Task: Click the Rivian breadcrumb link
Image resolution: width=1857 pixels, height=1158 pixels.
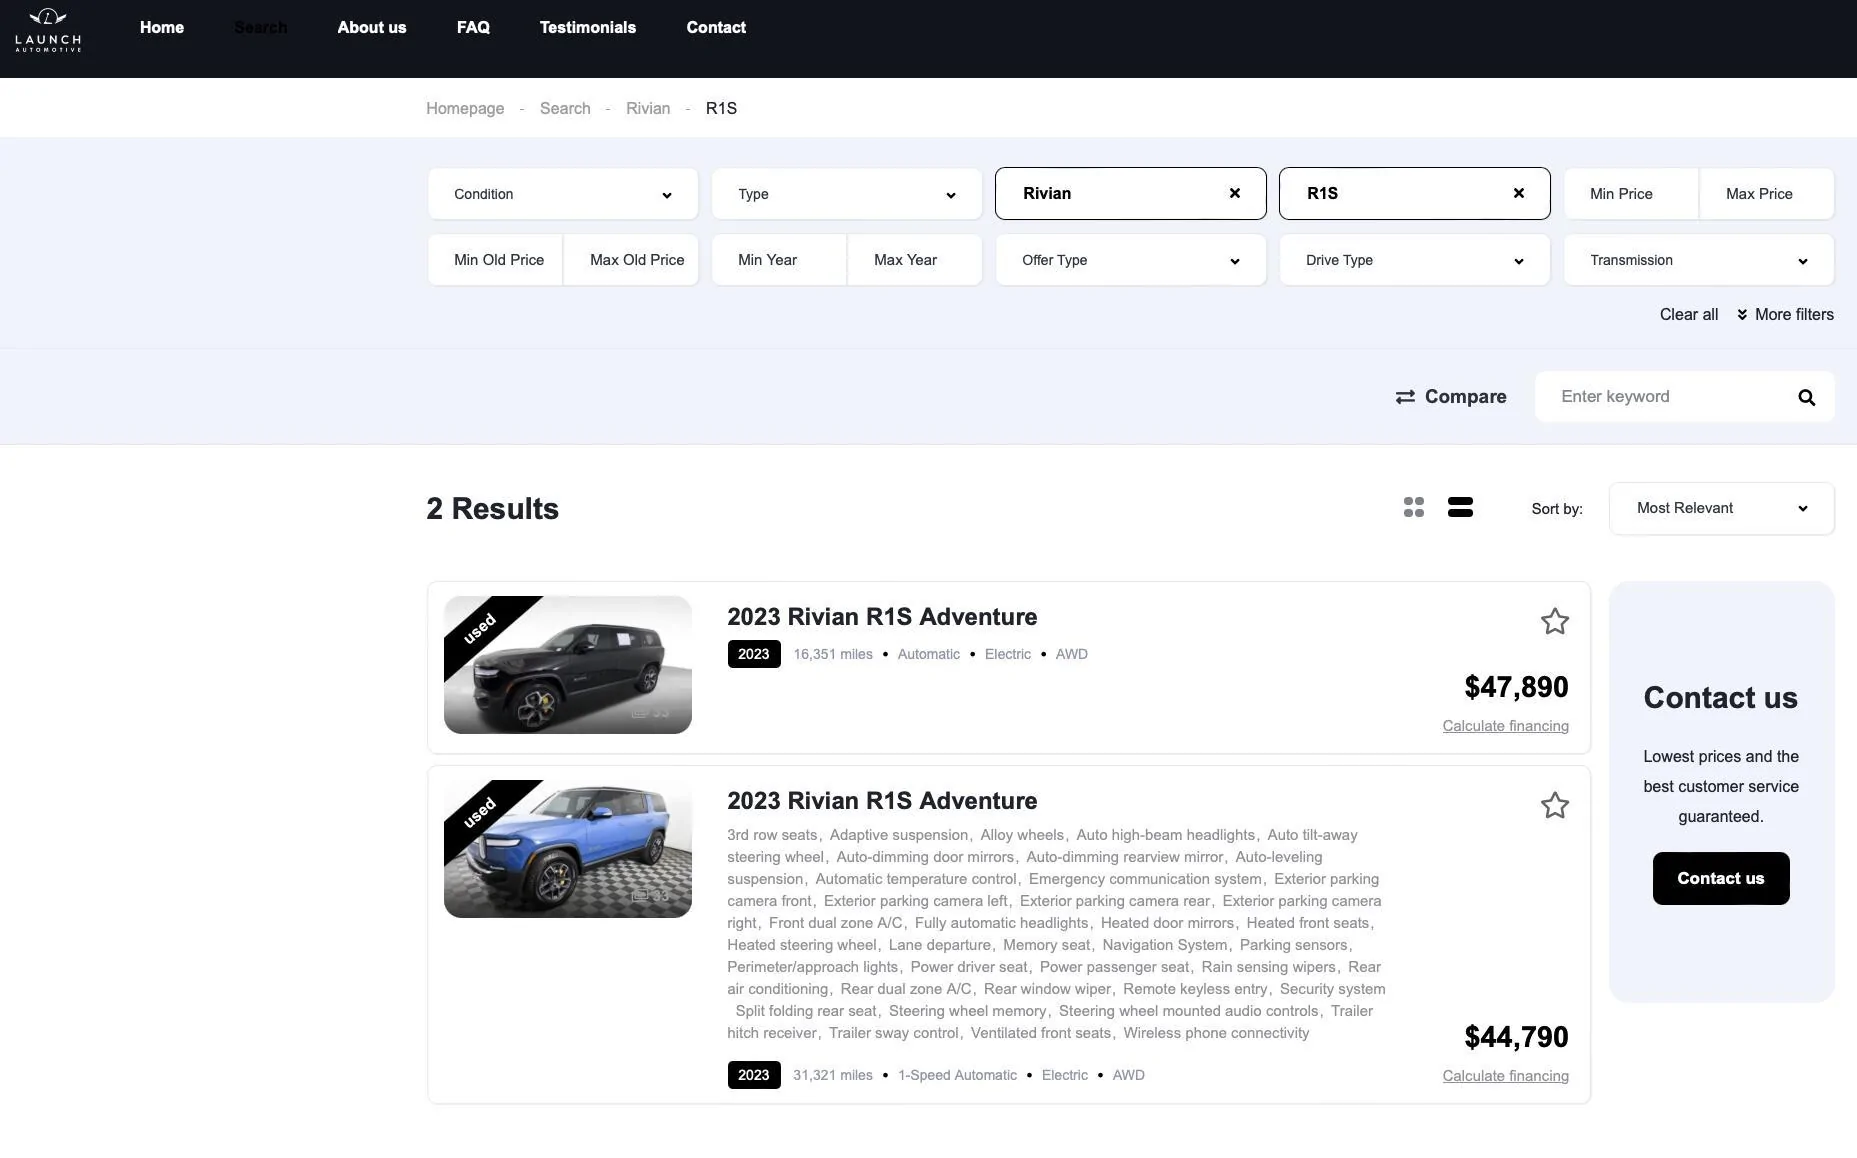Action: [648, 109]
